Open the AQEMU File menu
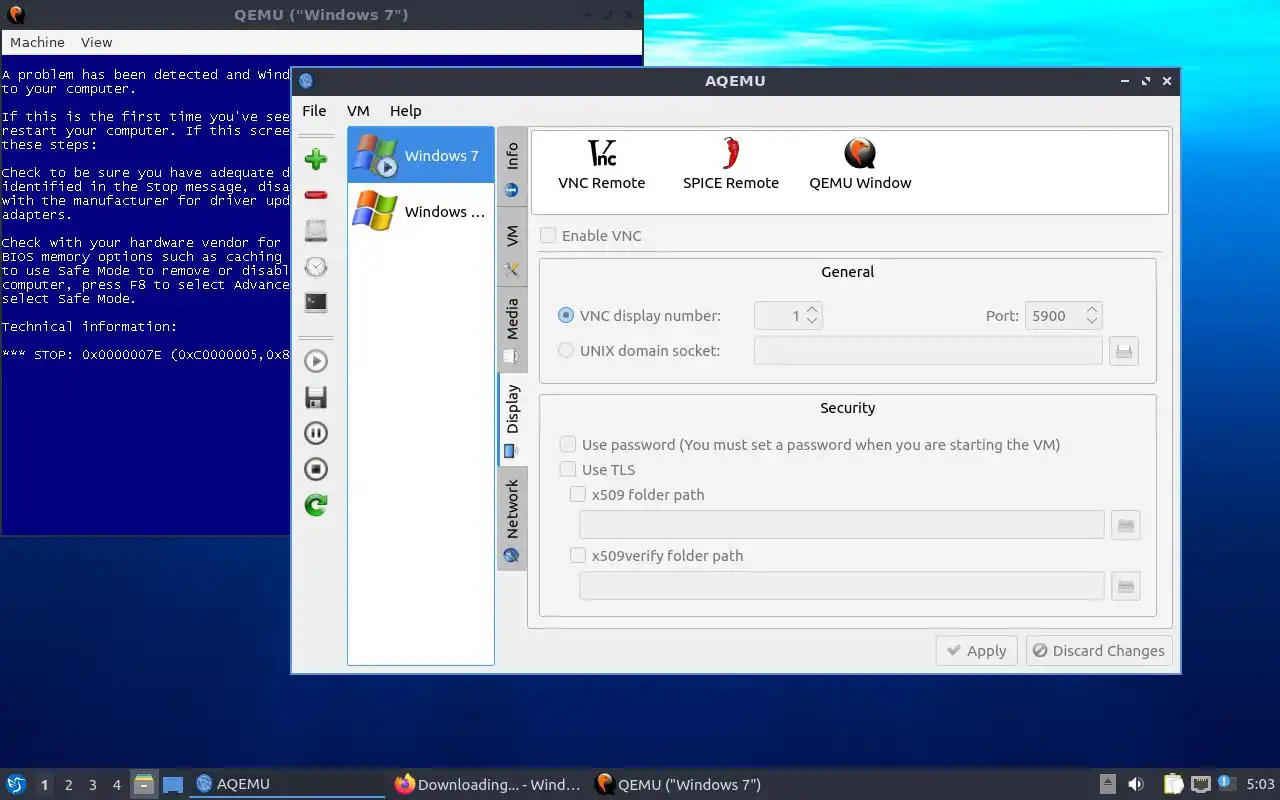This screenshot has height=800, width=1280. 314,111
